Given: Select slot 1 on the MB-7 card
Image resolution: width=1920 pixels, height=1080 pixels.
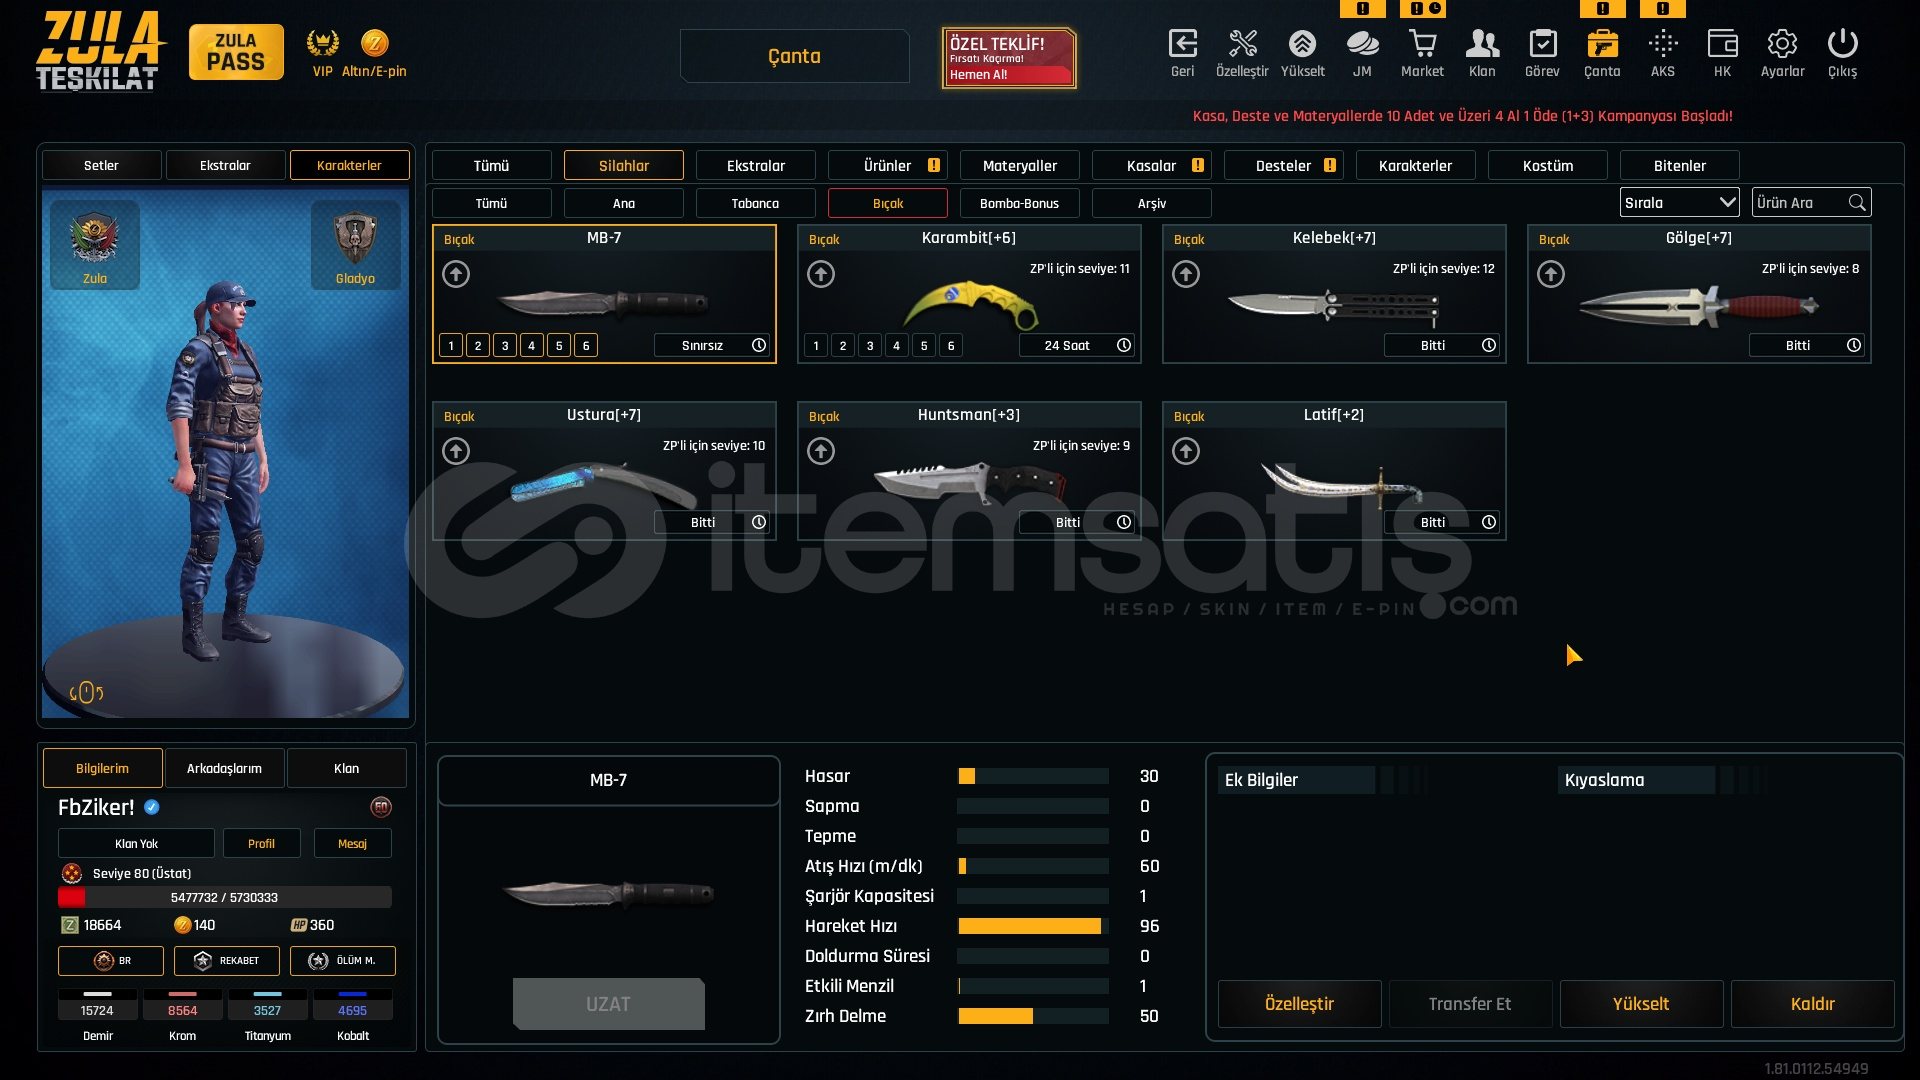Looking at the screenshot, I should (451, 346).
